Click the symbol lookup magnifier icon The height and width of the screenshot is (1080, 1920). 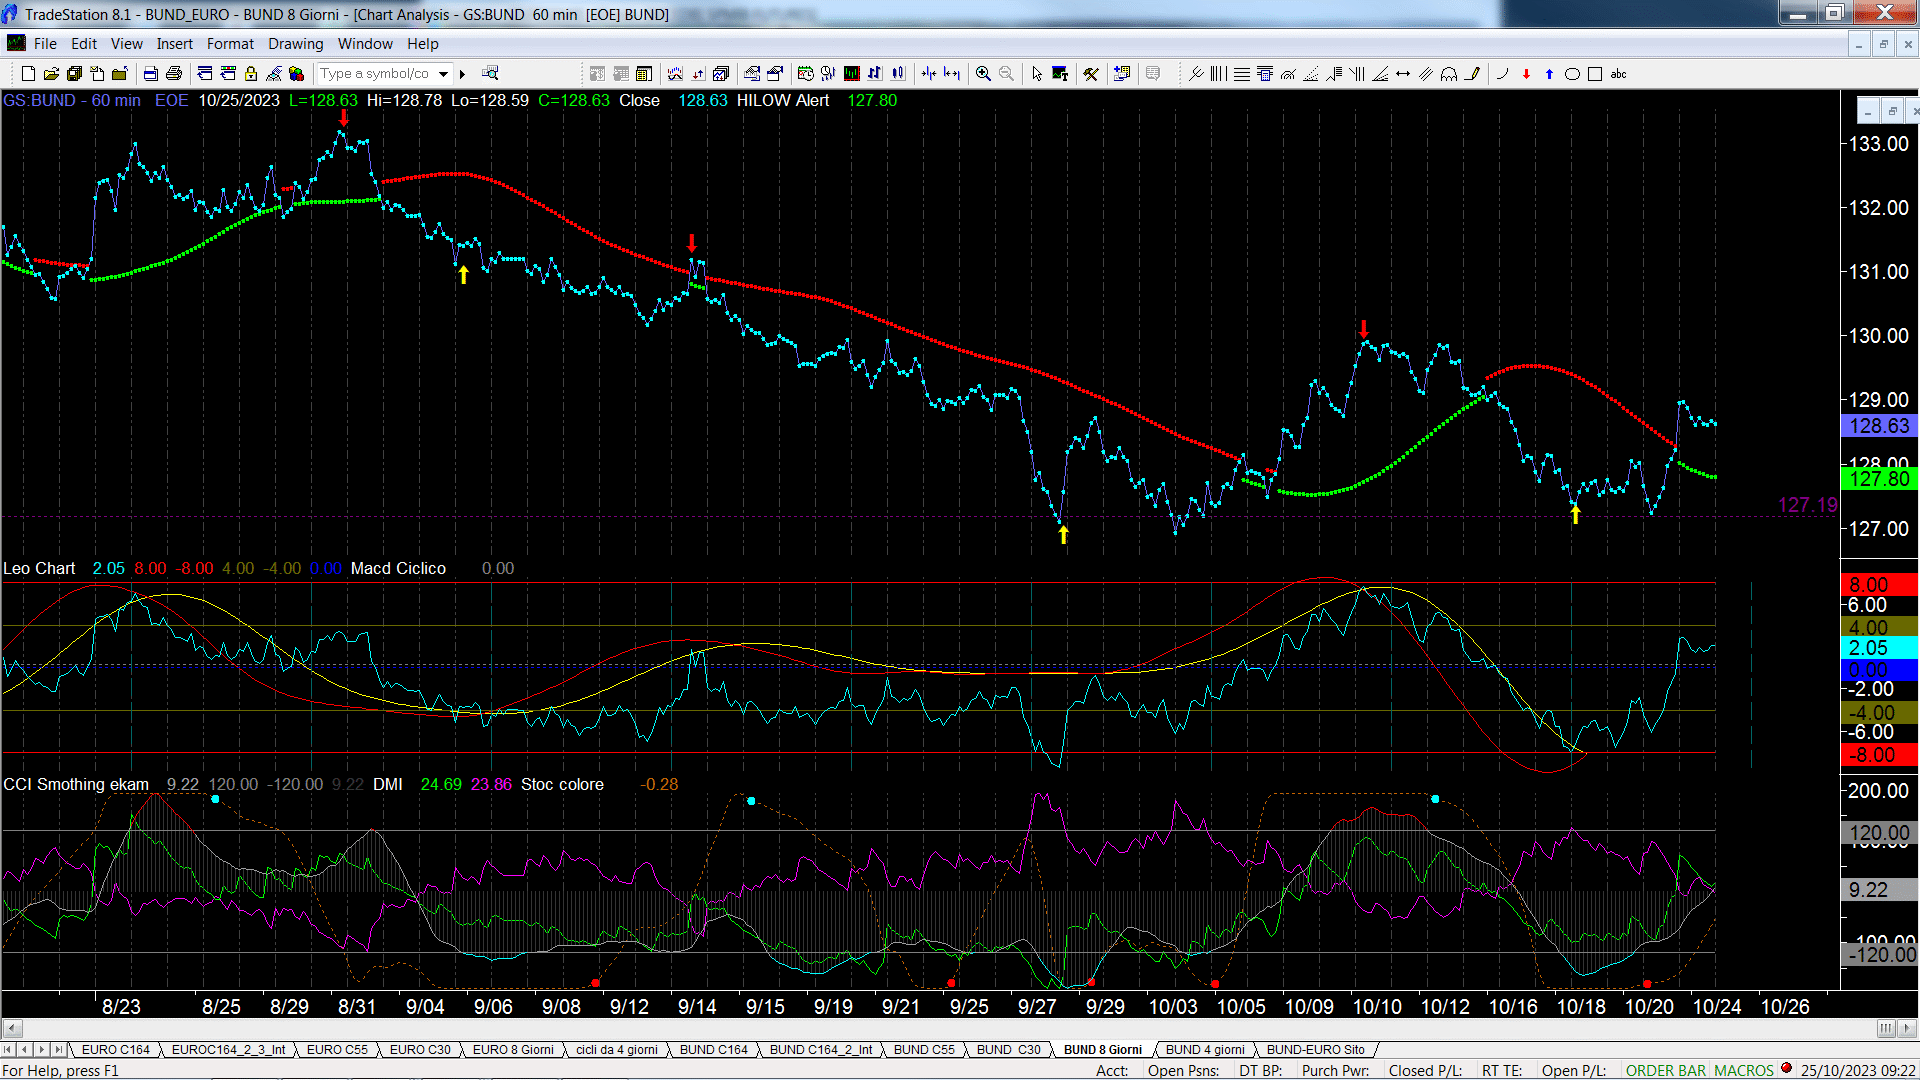pos(490,74)
